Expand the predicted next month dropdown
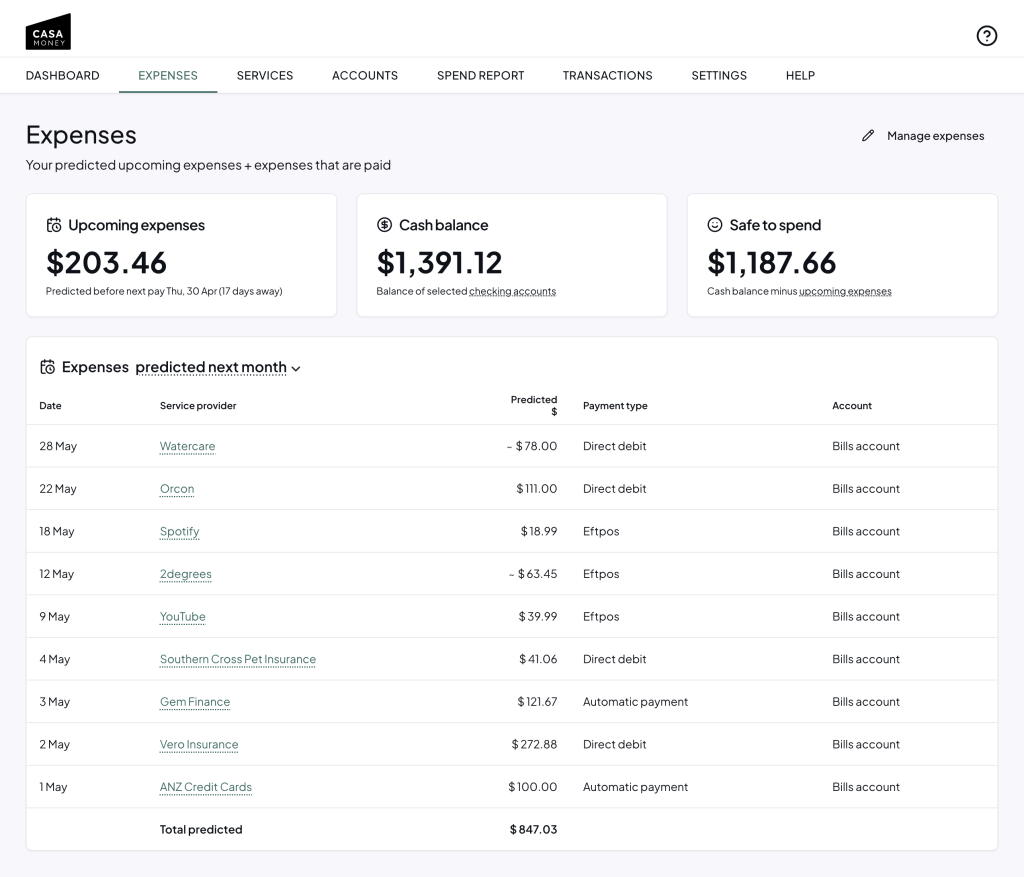 [218, 367]
